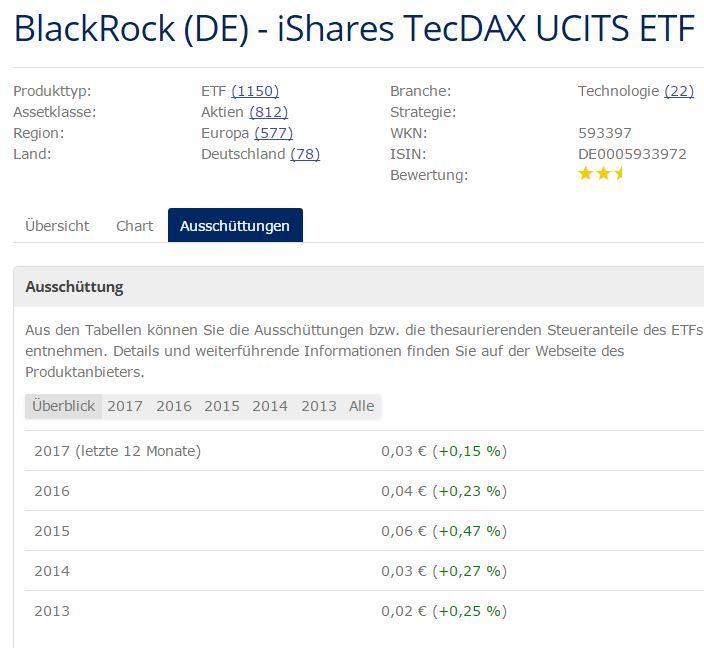
Task: Switch to the Übersicht tab
Action: click(57, 226)
